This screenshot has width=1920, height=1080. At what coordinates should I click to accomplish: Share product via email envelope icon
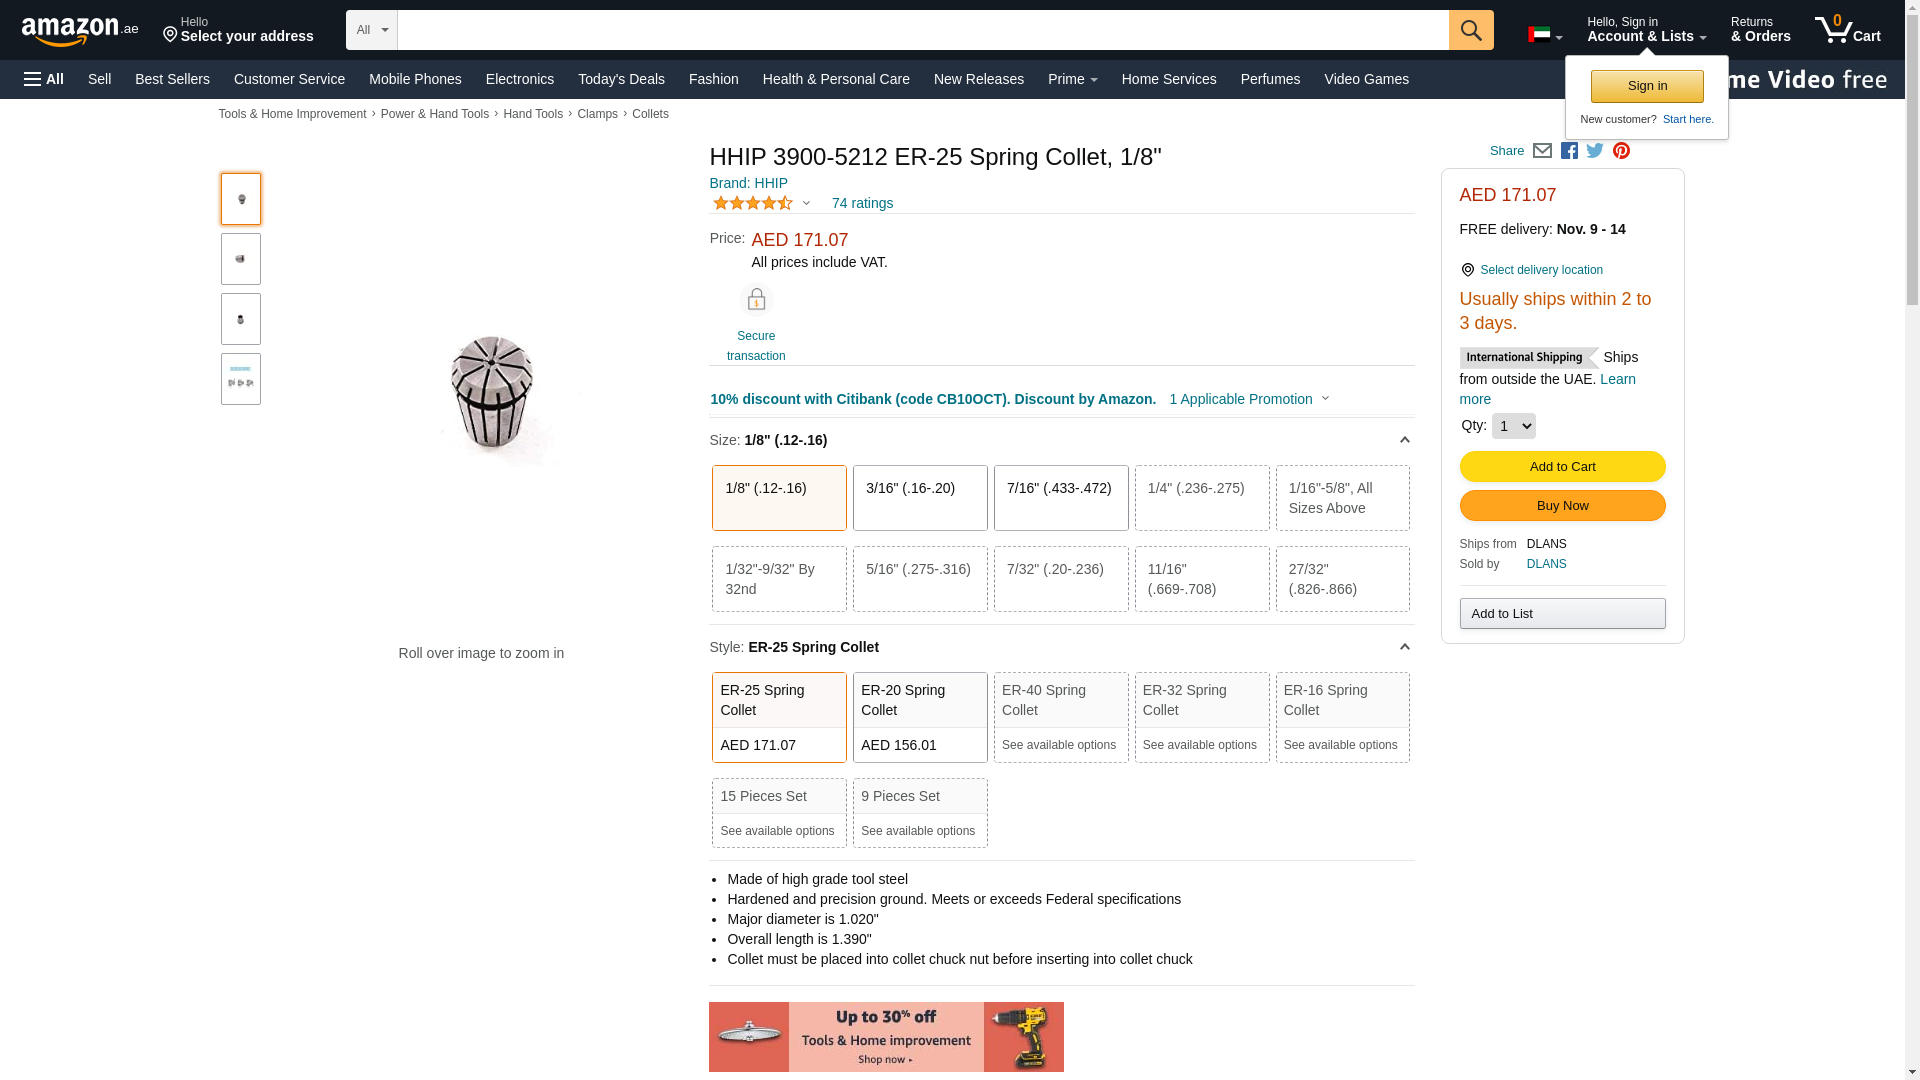[1542, 151]
